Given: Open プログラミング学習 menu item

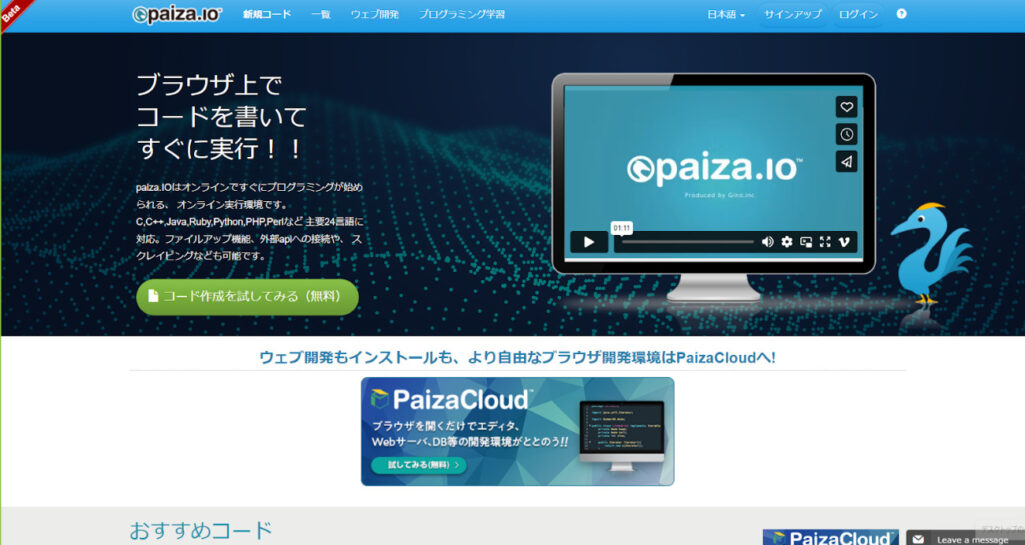Looking at the screenshot, I should coord(462,14).
